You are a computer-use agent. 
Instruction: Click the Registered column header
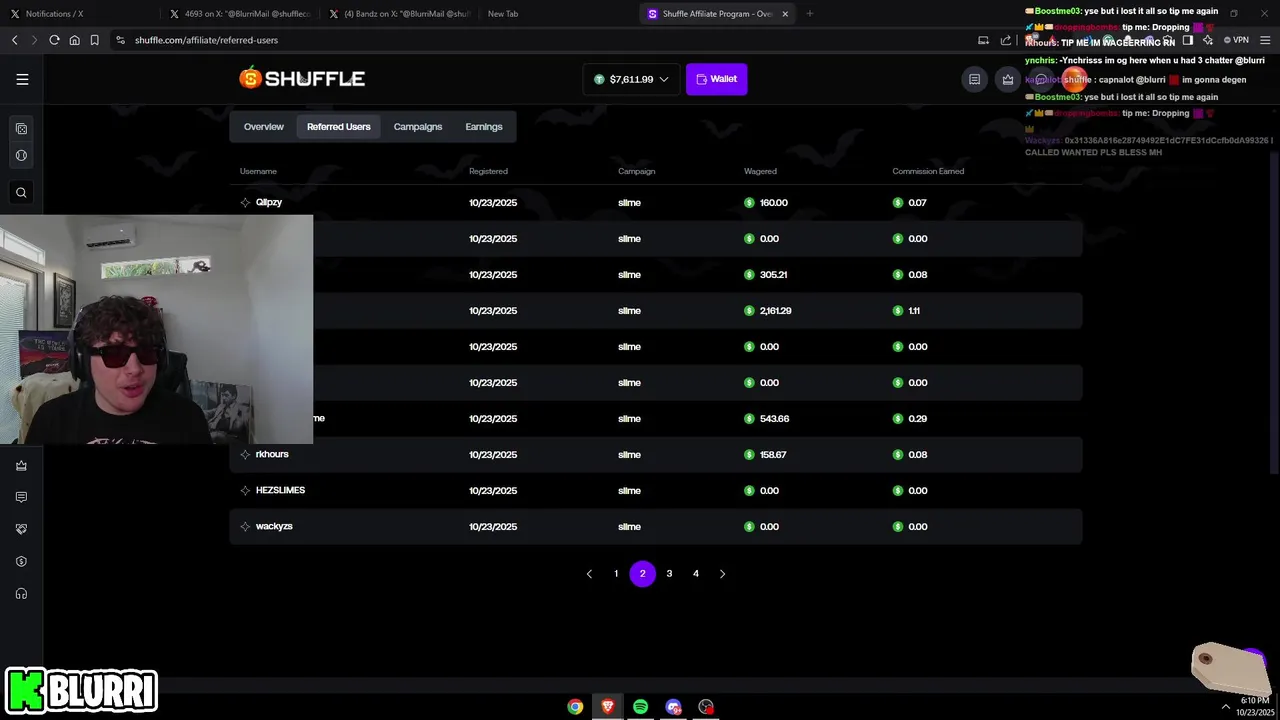(488, 171)
